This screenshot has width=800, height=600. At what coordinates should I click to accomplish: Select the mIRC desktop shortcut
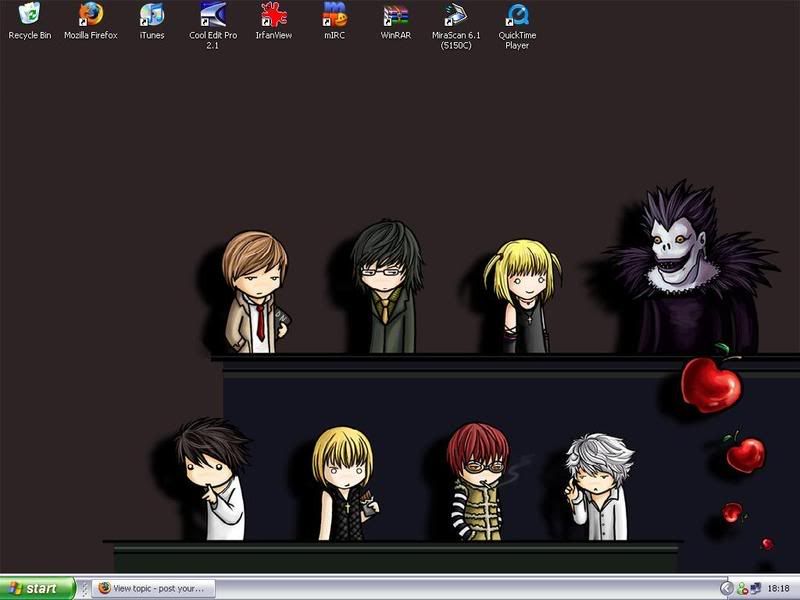click(x=335, y=21)
